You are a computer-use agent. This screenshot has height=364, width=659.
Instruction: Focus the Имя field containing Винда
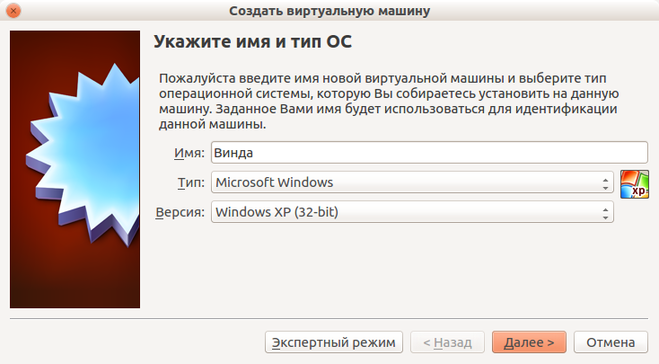tap(429, 153)
